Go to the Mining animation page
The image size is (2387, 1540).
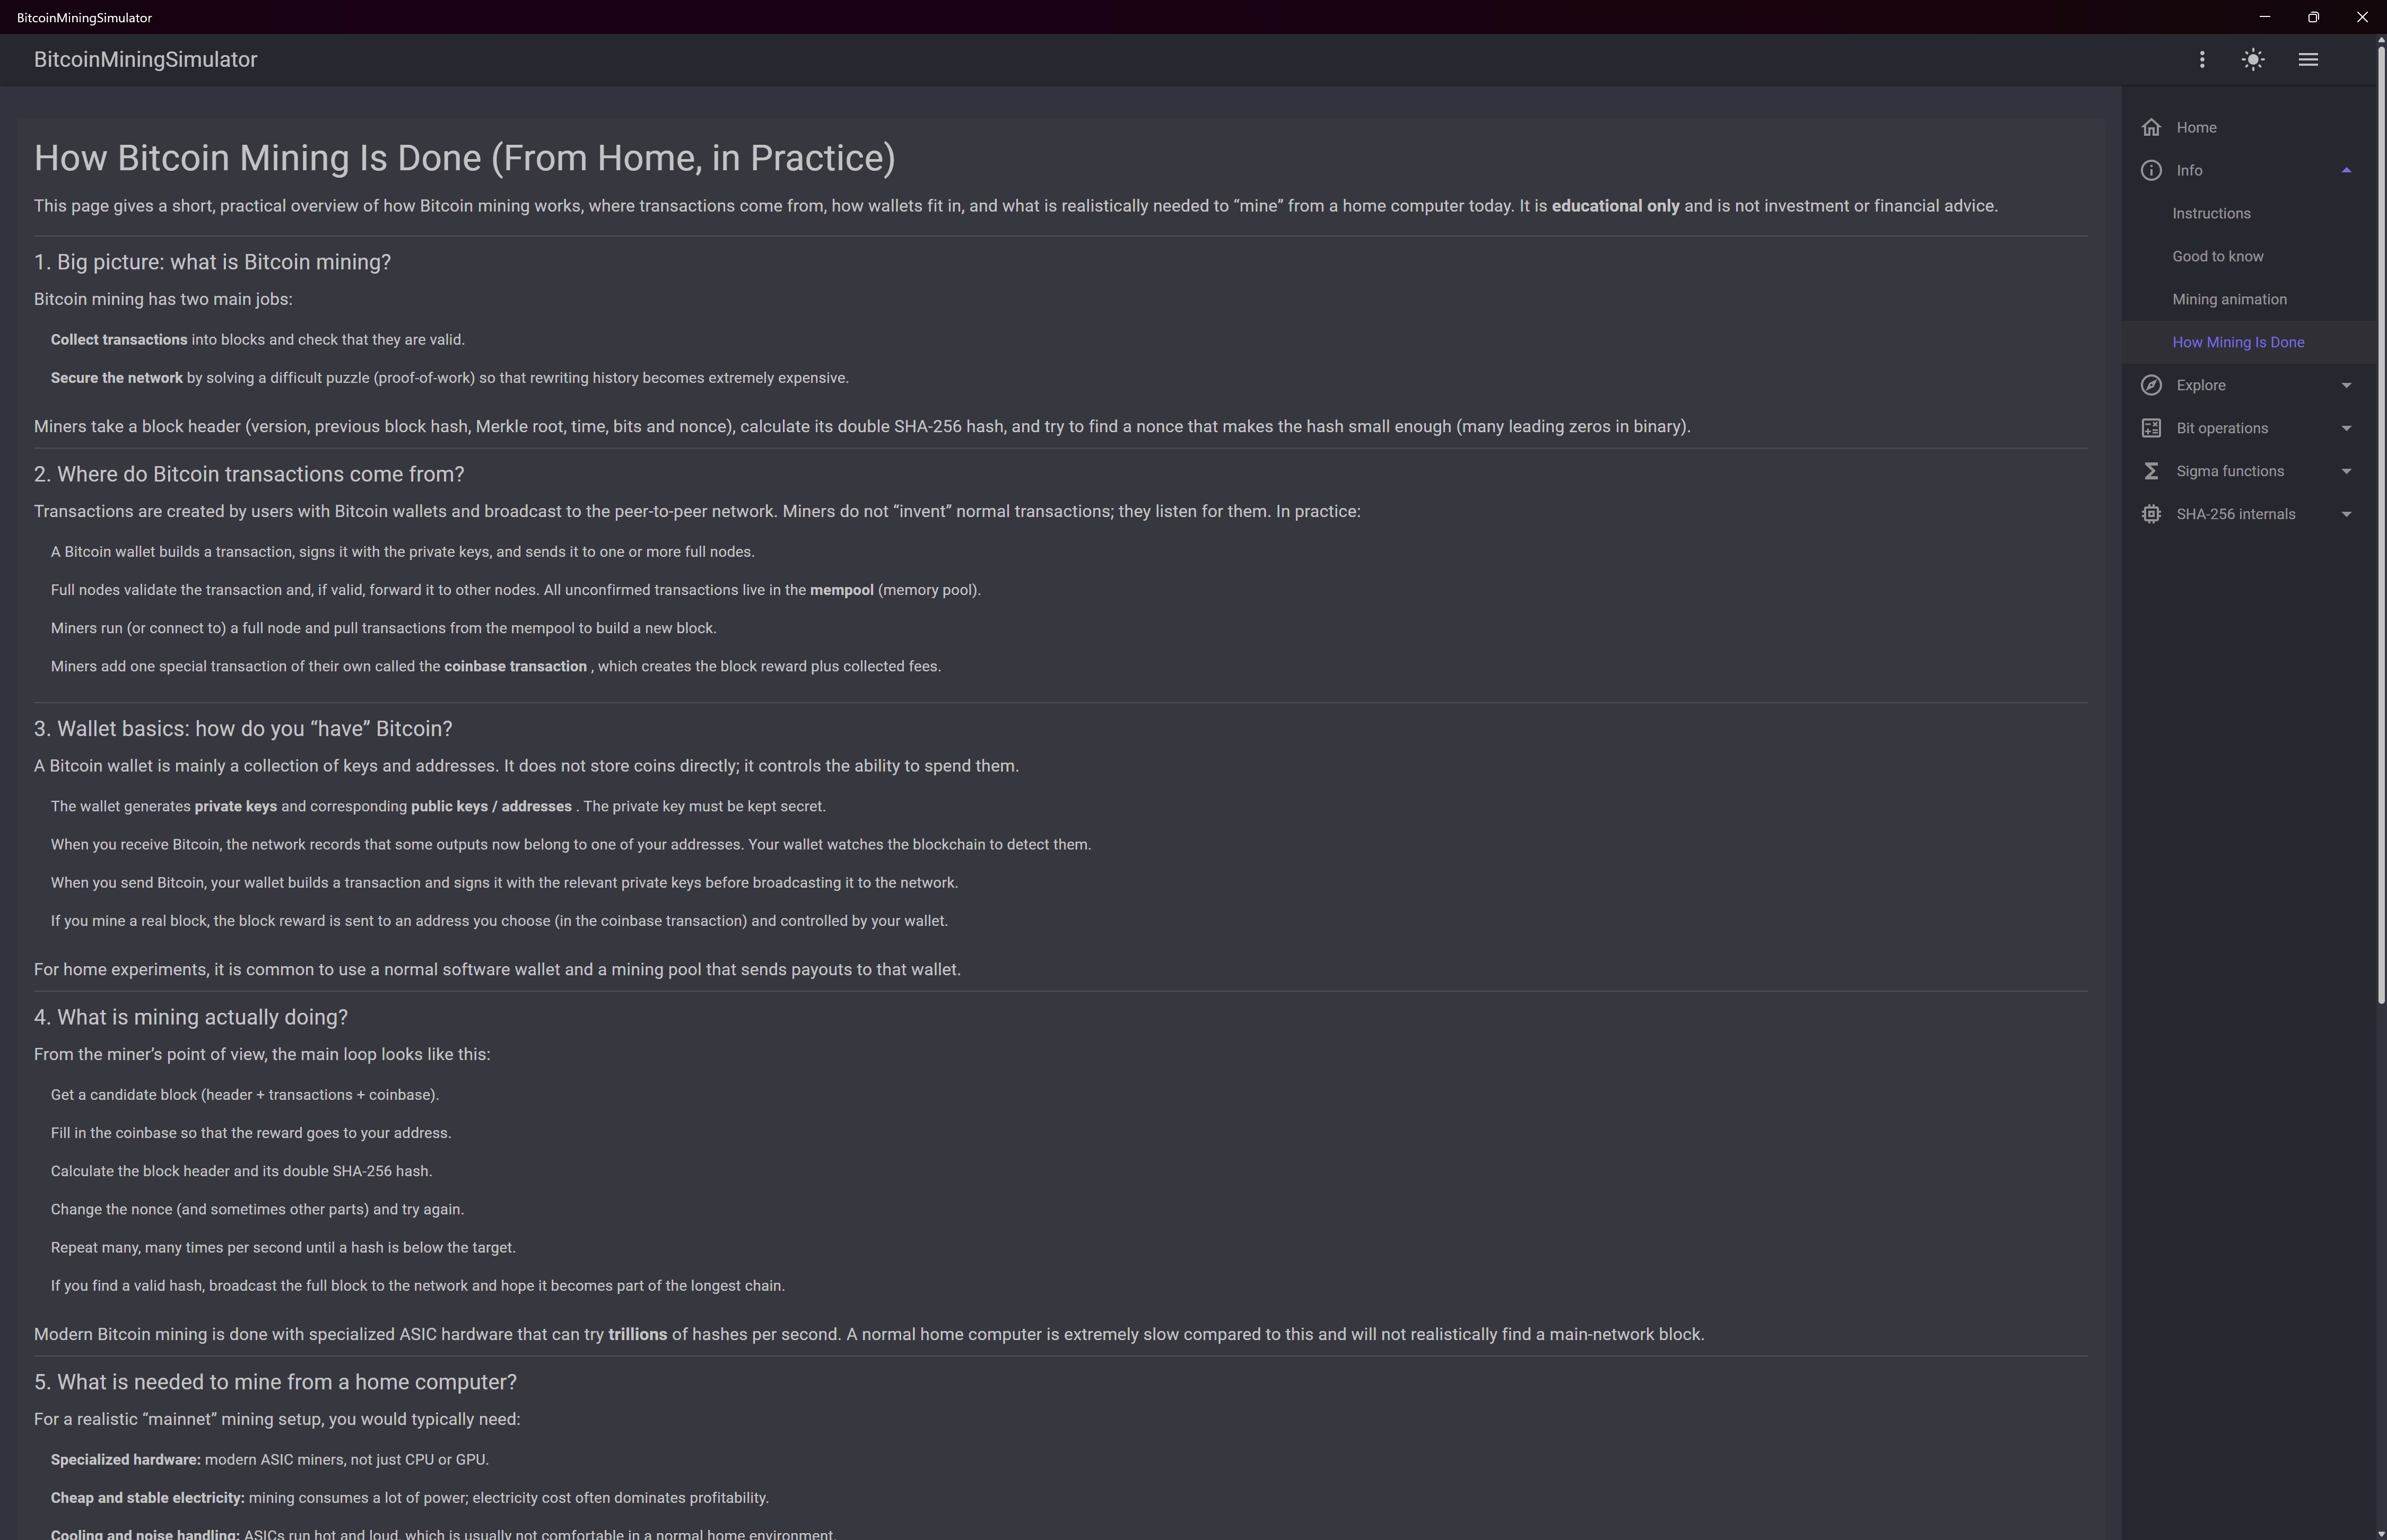(x=2229, y=299)
